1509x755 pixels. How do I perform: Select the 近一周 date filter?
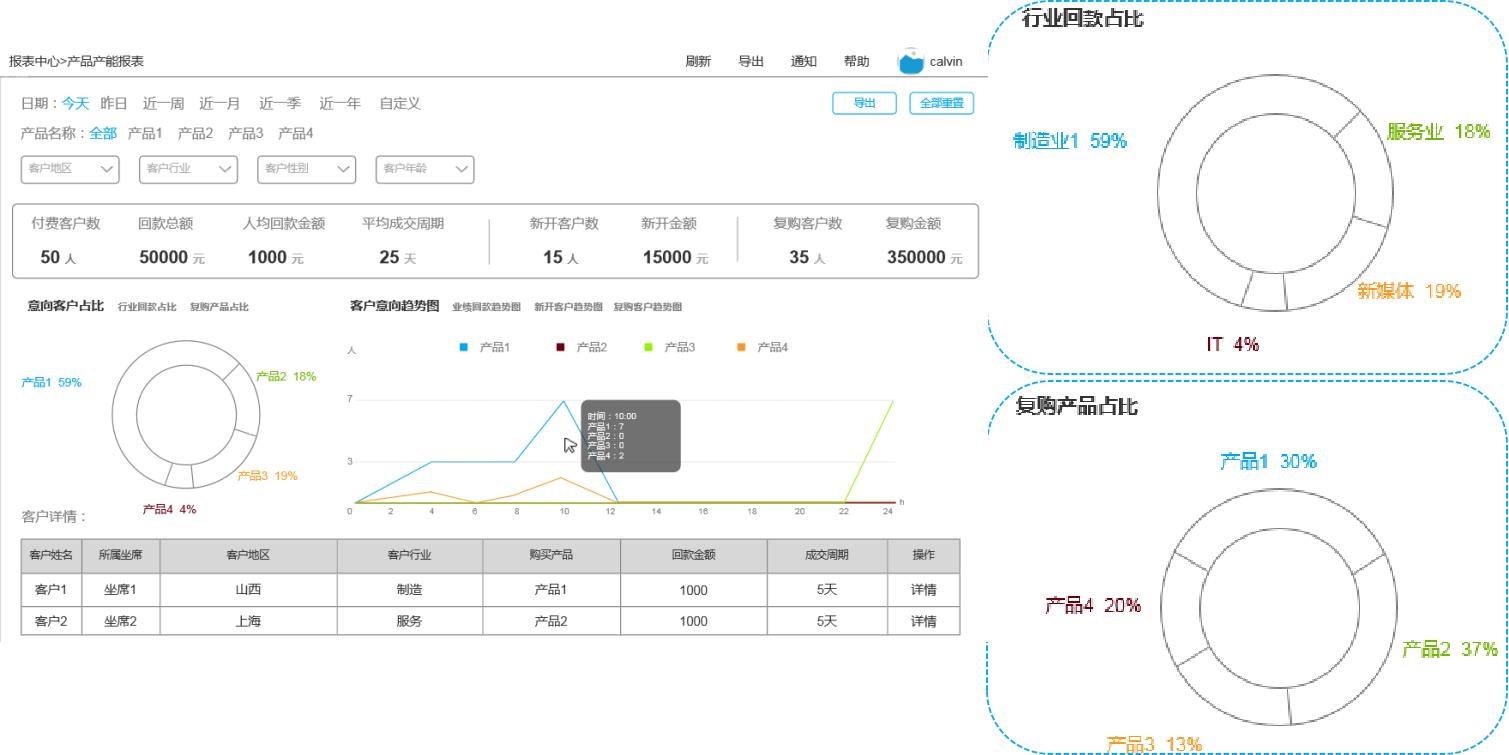click(163, 104)
